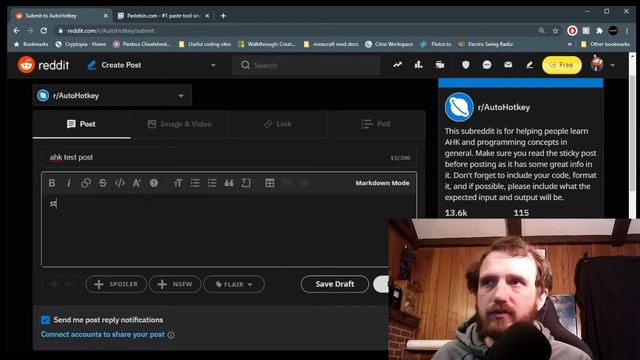Apply strikethrough formatting
This screenshot has width=640, height=360.
[103, 183]
